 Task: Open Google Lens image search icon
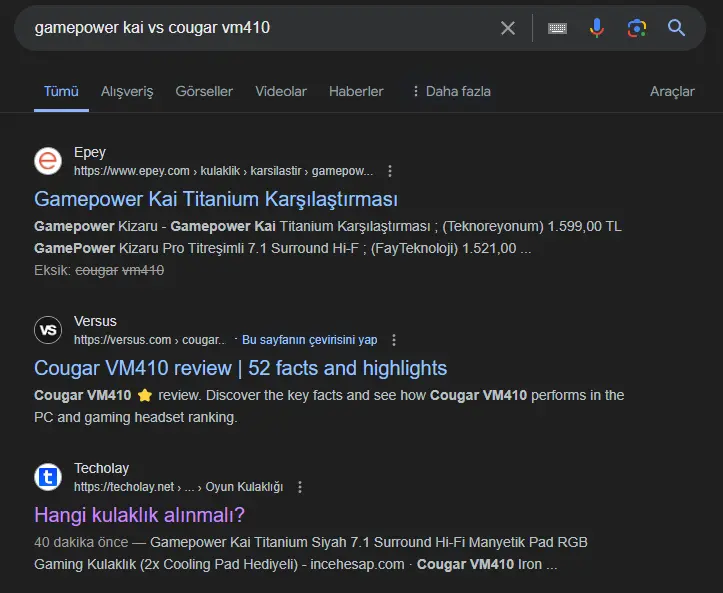(x=636, y=28)
